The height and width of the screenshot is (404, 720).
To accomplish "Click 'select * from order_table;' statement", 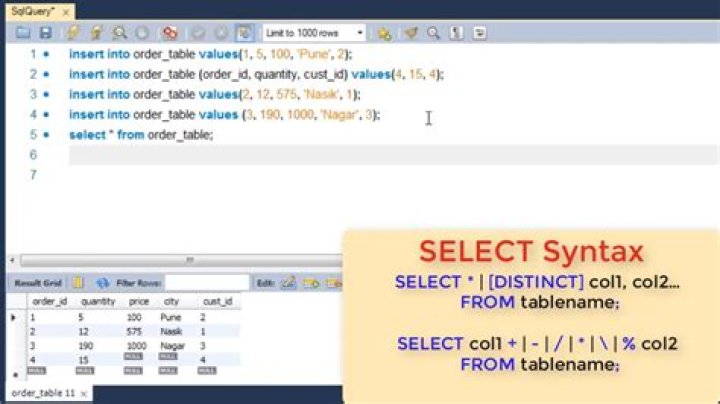I will (141, 135).
